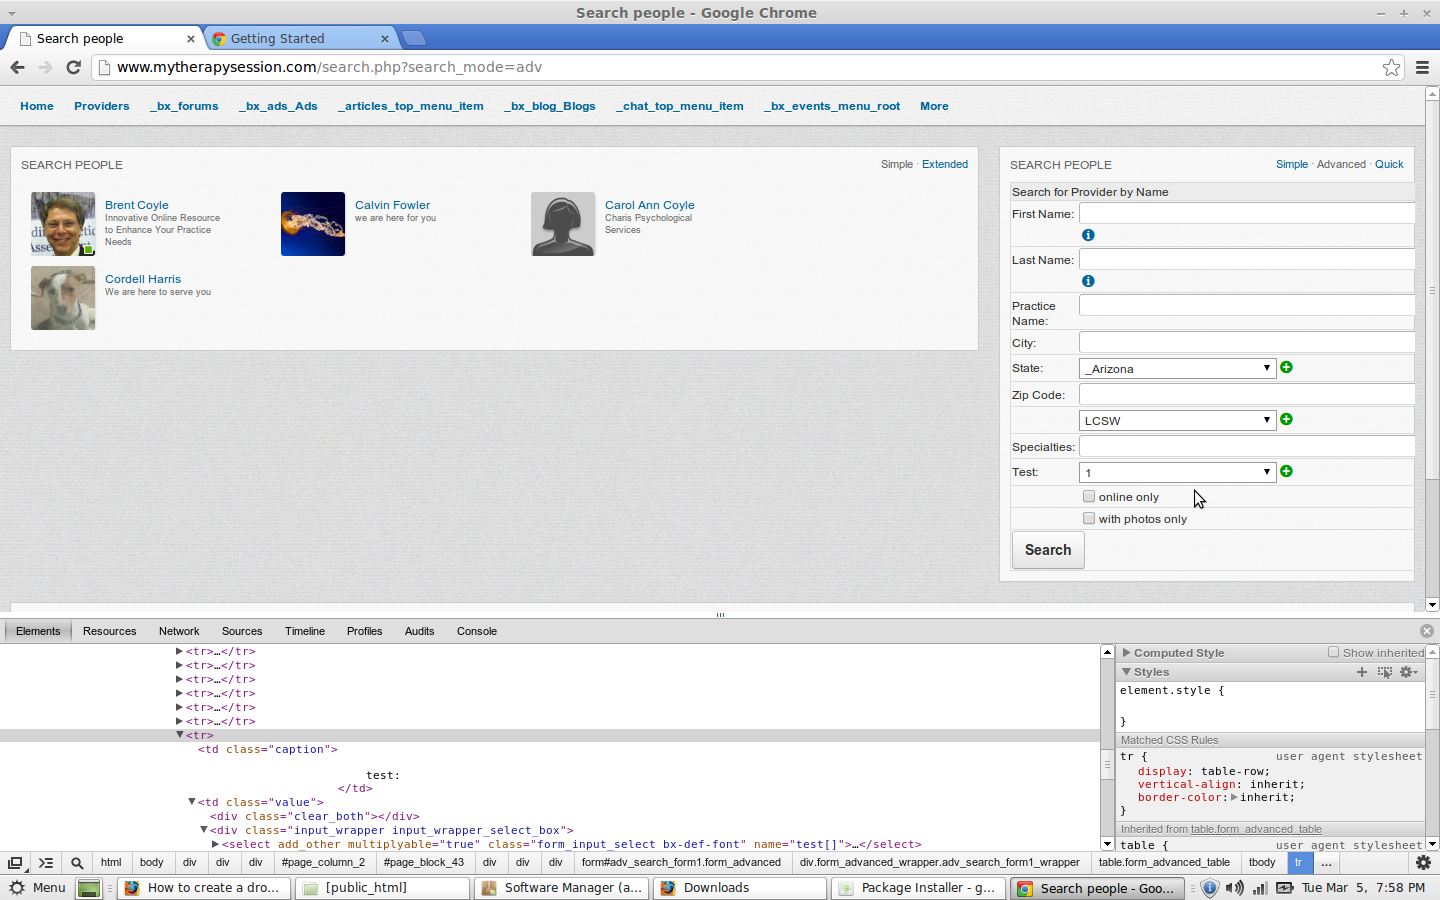Image resolution: width=1440 pixels, height=900 pixels.
Task: Open DevTools settings gear at bottom right
Action: coord(1423,862)
